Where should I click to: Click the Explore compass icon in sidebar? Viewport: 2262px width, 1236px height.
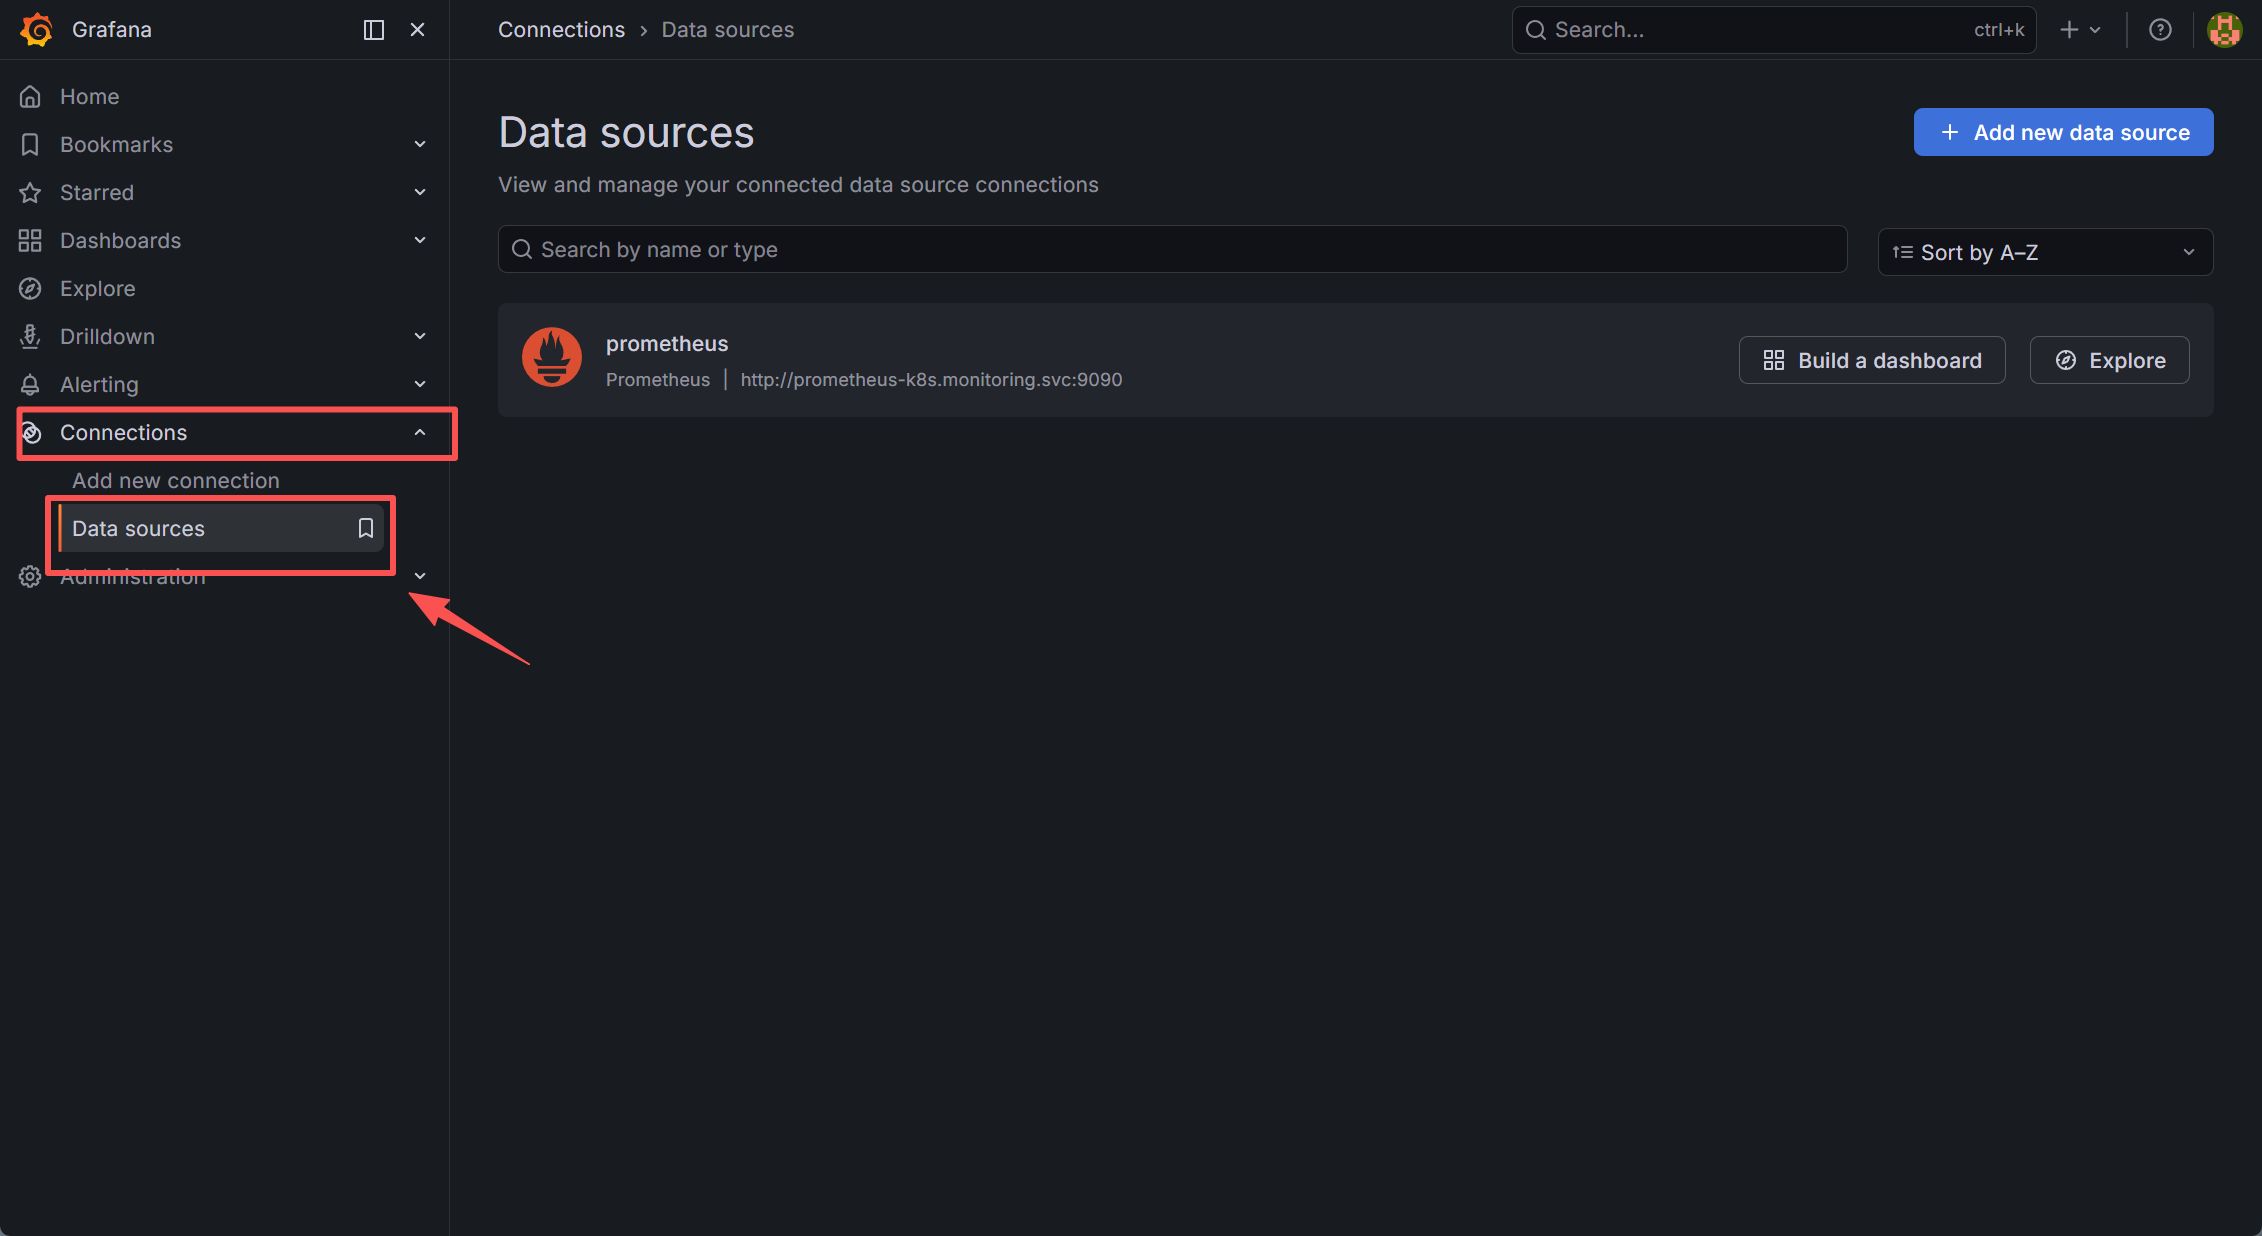[x=30, y=289]
